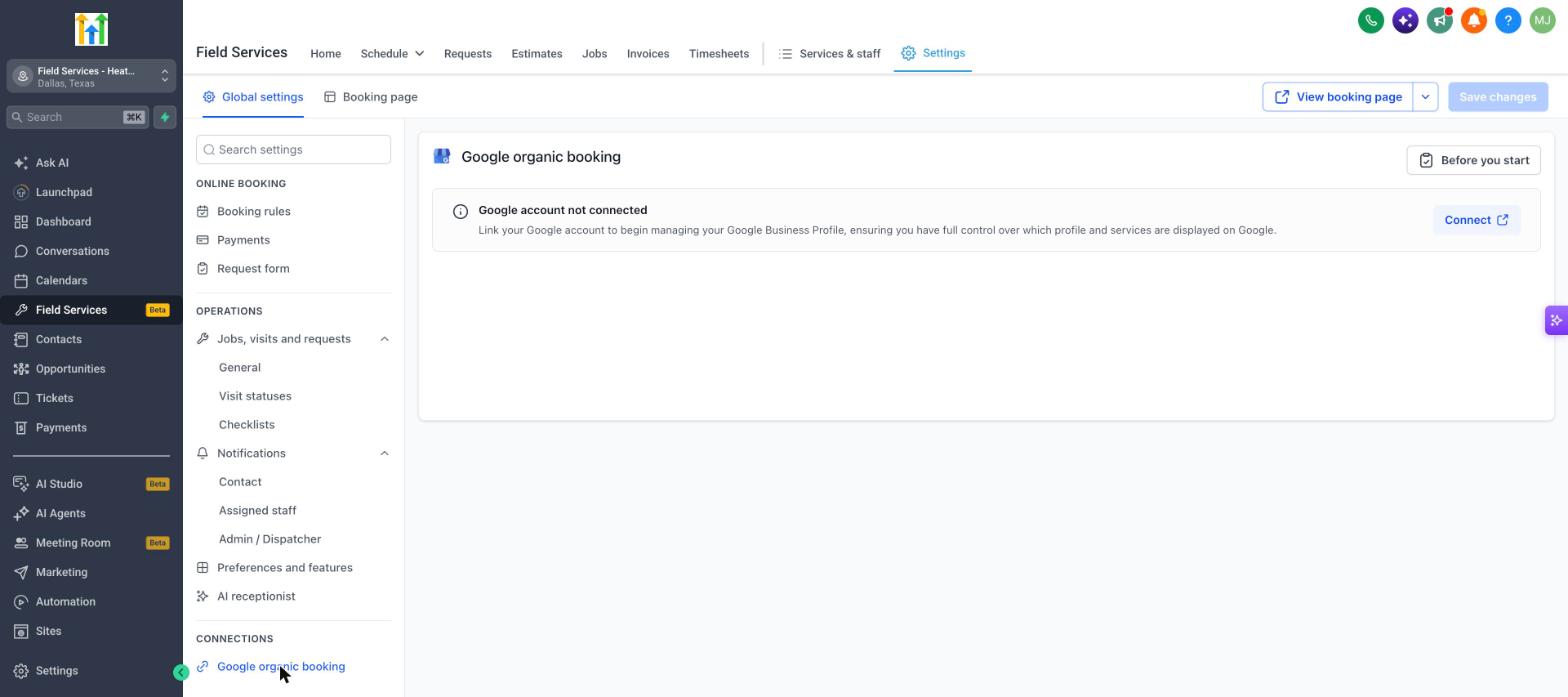The image size is (1568, 697).
Task: Click Save changes button
Action: (x=1498, y=97)
